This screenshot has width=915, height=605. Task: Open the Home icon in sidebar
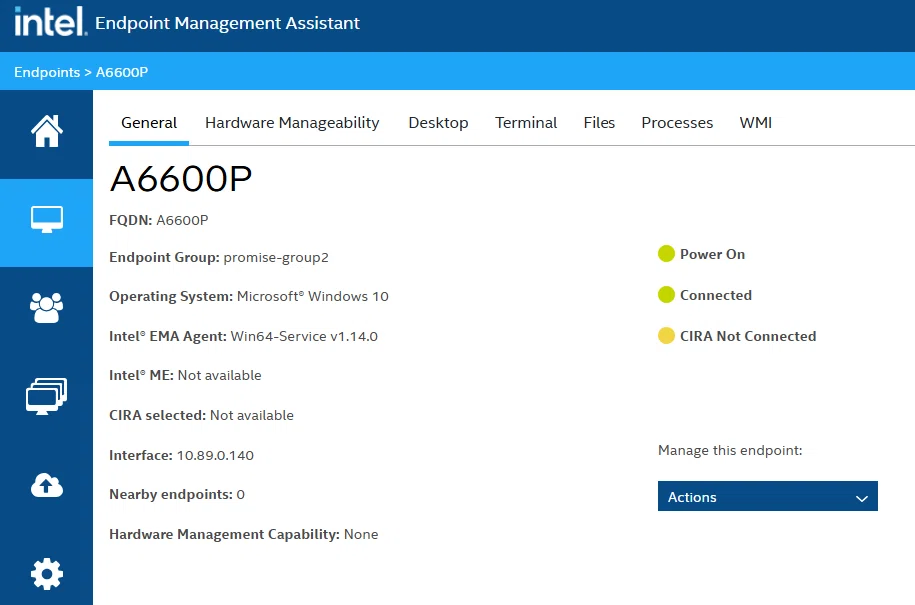click(47, 131)
